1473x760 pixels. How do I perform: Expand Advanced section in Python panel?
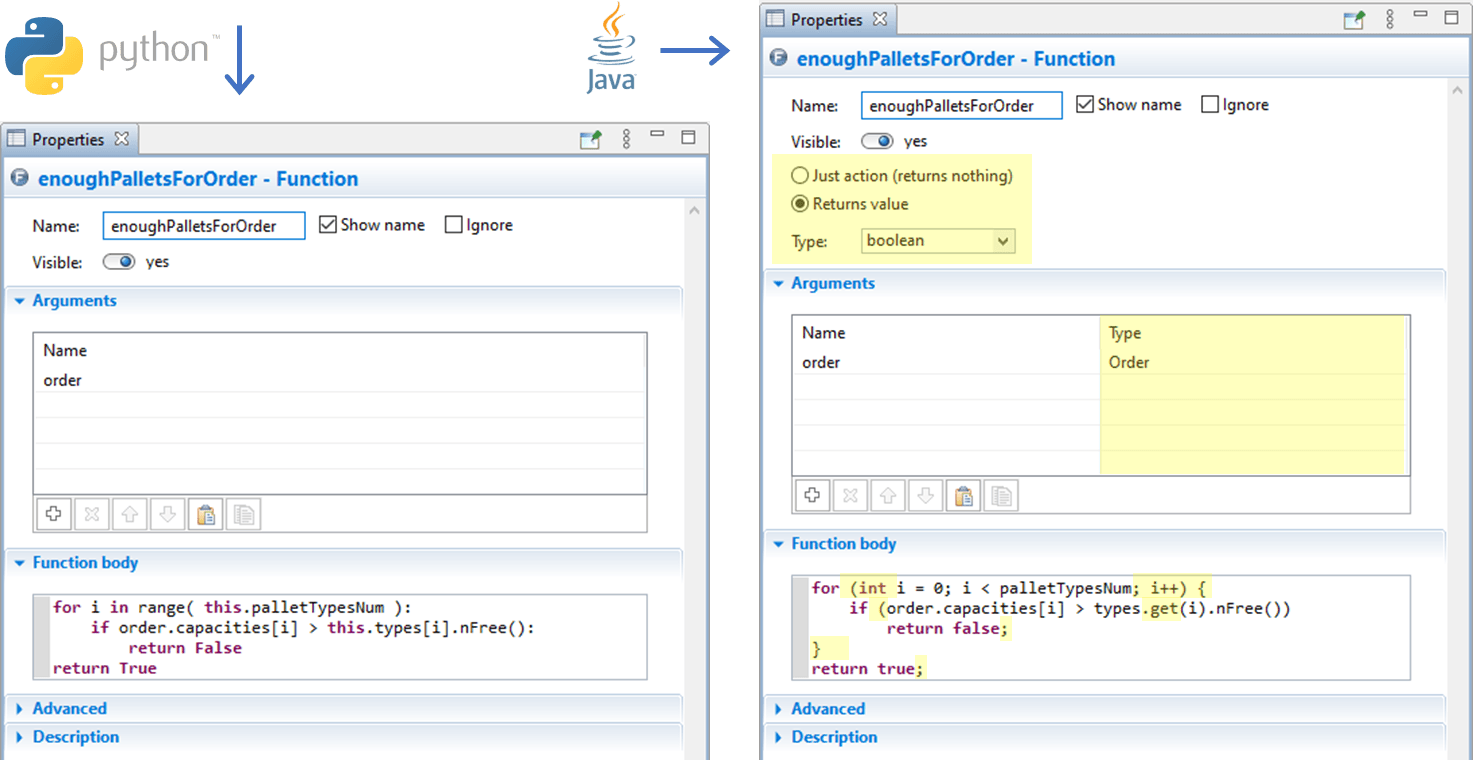point(69,708)
